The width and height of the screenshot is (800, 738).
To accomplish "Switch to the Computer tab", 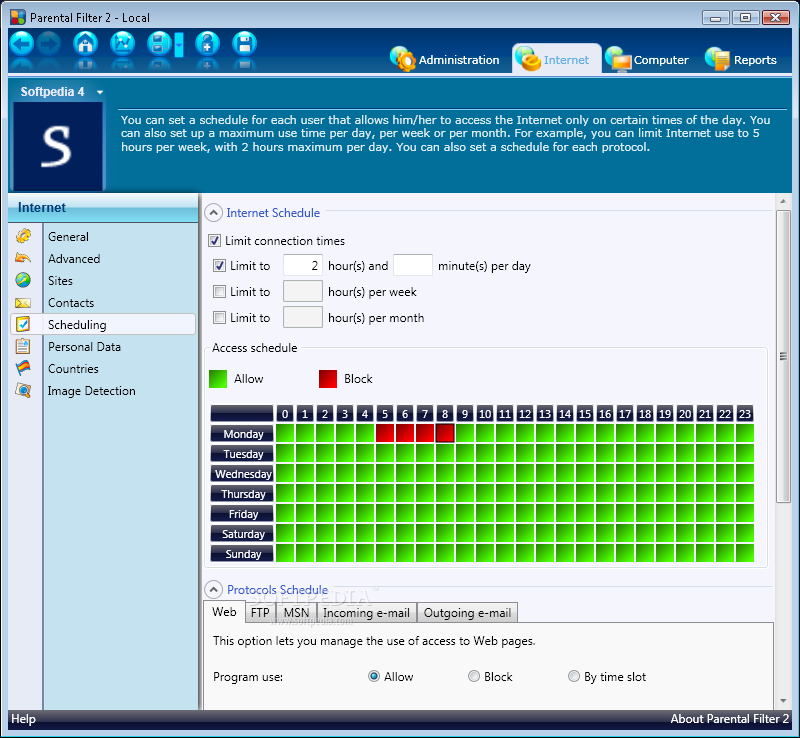I will [x=647, y=59].
